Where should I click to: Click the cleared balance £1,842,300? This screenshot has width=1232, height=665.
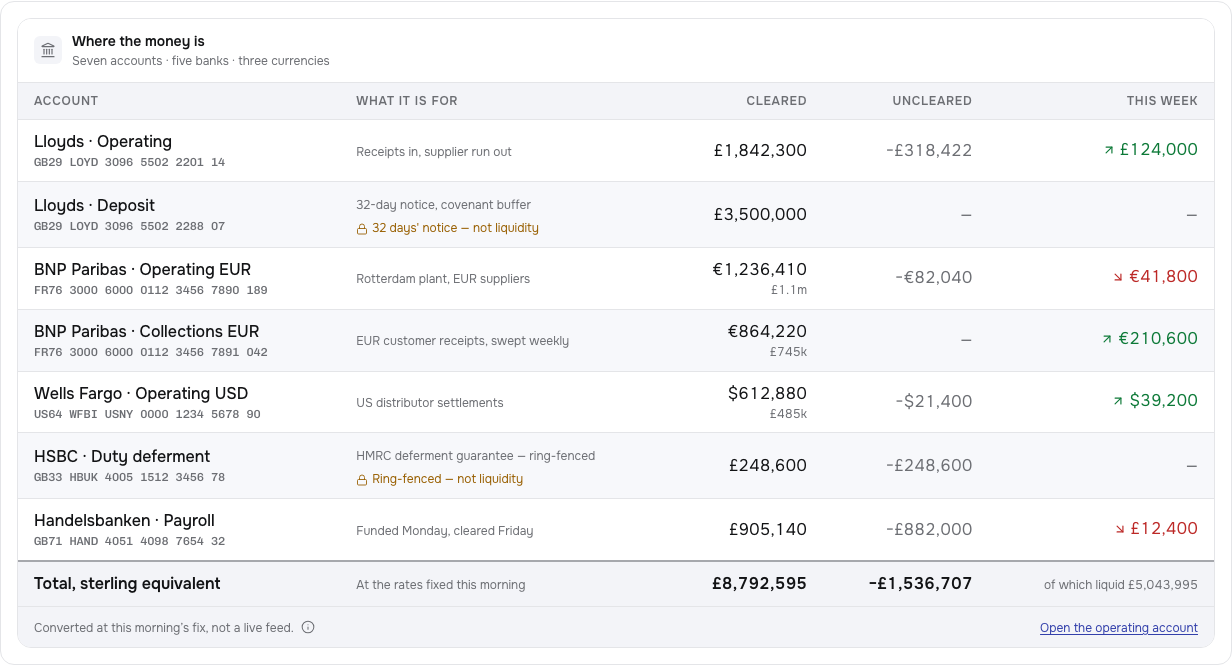[760, 151]
